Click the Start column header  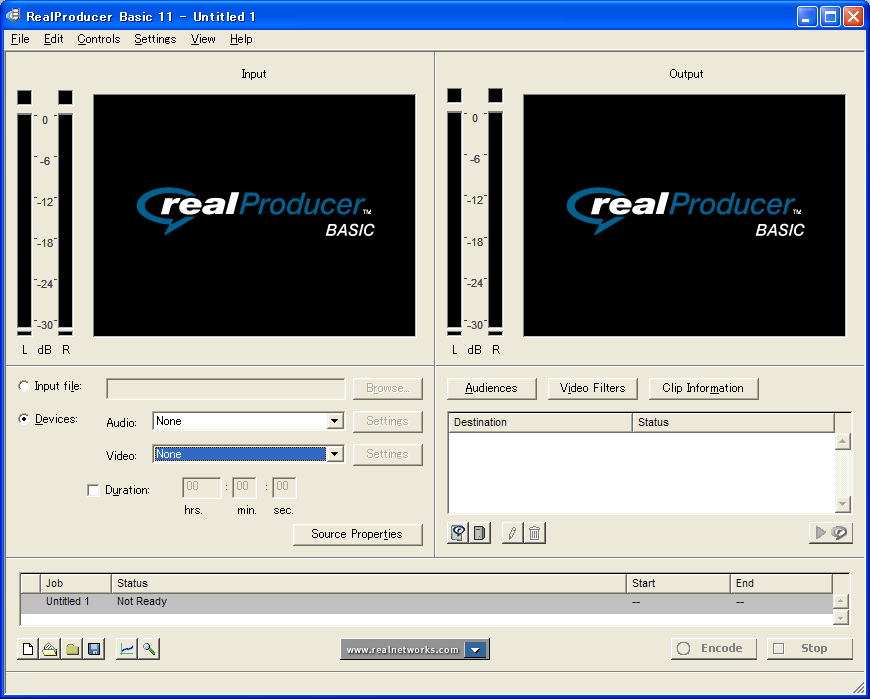click(x=679, y=584)
